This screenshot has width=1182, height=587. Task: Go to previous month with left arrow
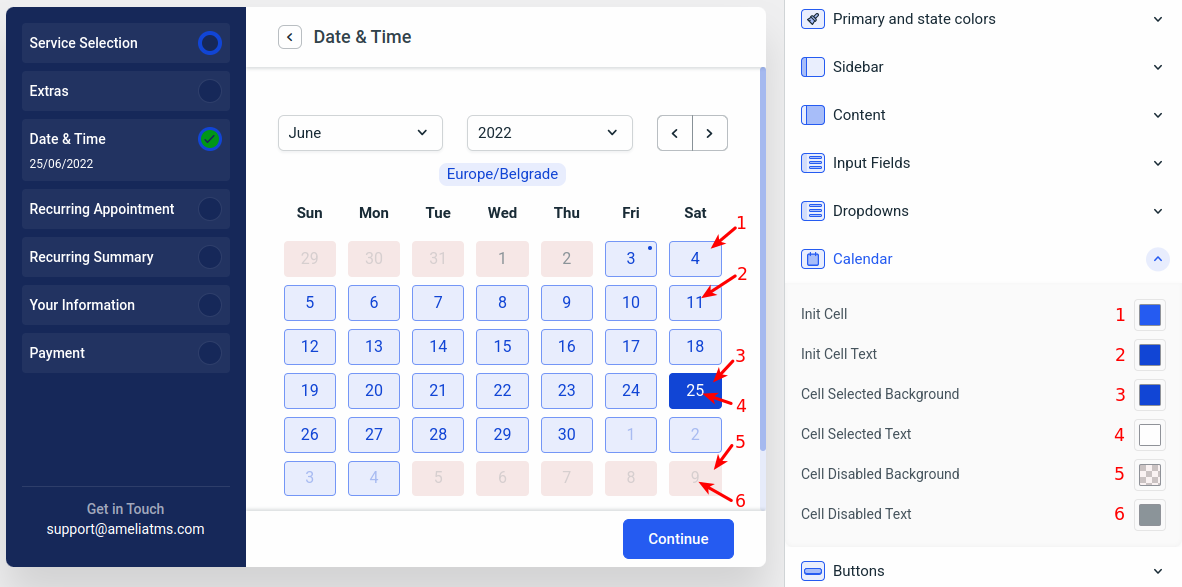675,133
